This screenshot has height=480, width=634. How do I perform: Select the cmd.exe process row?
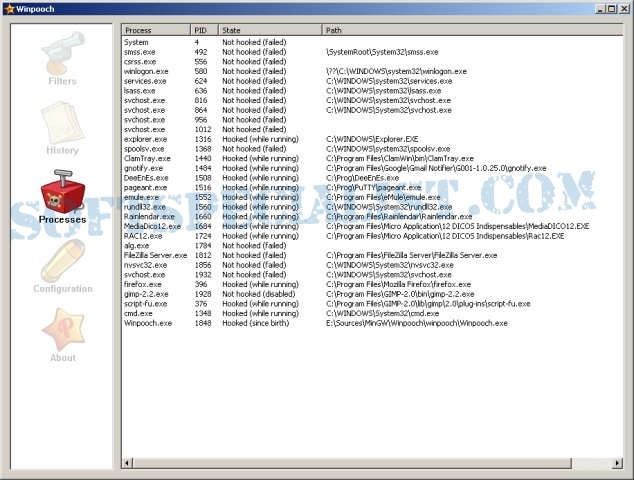pyautogui.click(x=372, y=313)
